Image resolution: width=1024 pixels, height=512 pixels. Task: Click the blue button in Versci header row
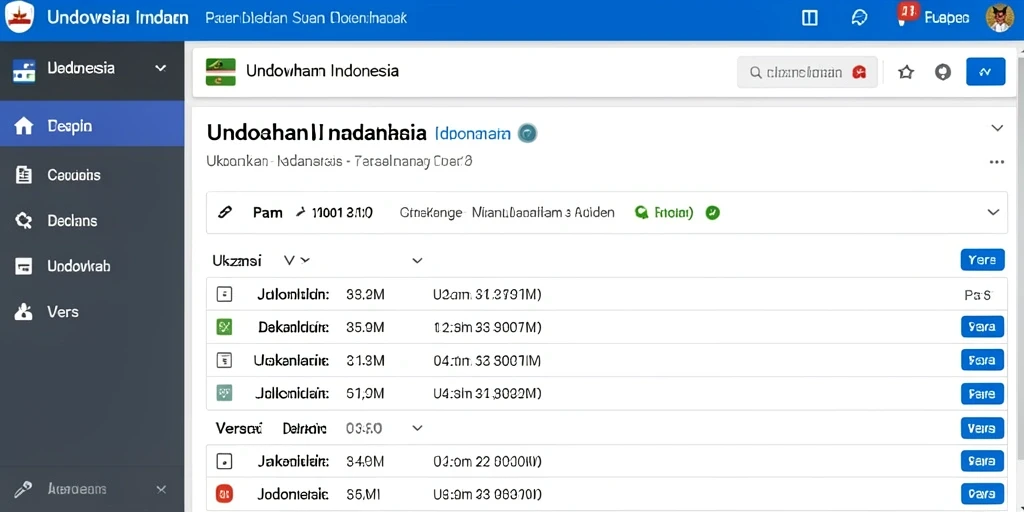click(982, 428)
